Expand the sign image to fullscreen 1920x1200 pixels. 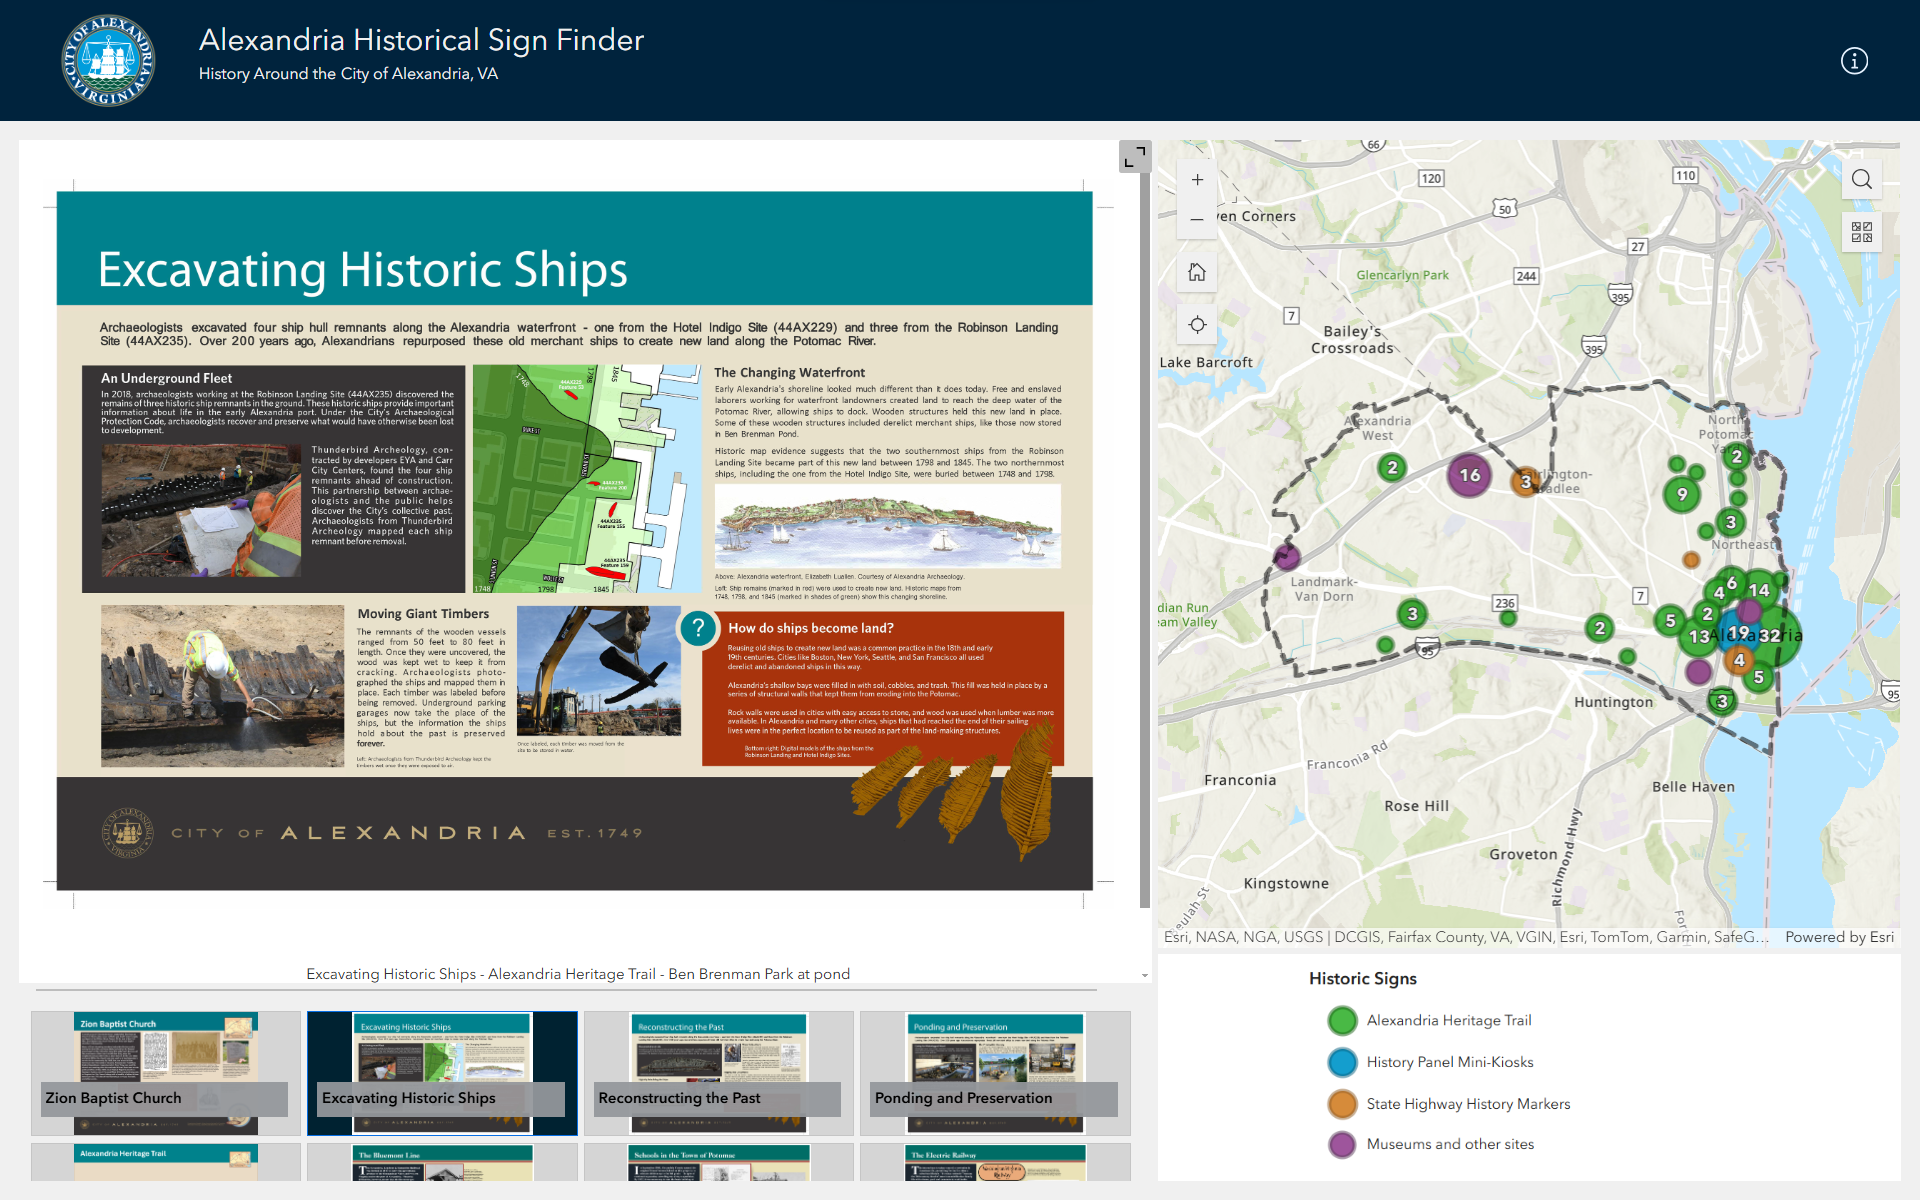click(x=1134, y=157)
